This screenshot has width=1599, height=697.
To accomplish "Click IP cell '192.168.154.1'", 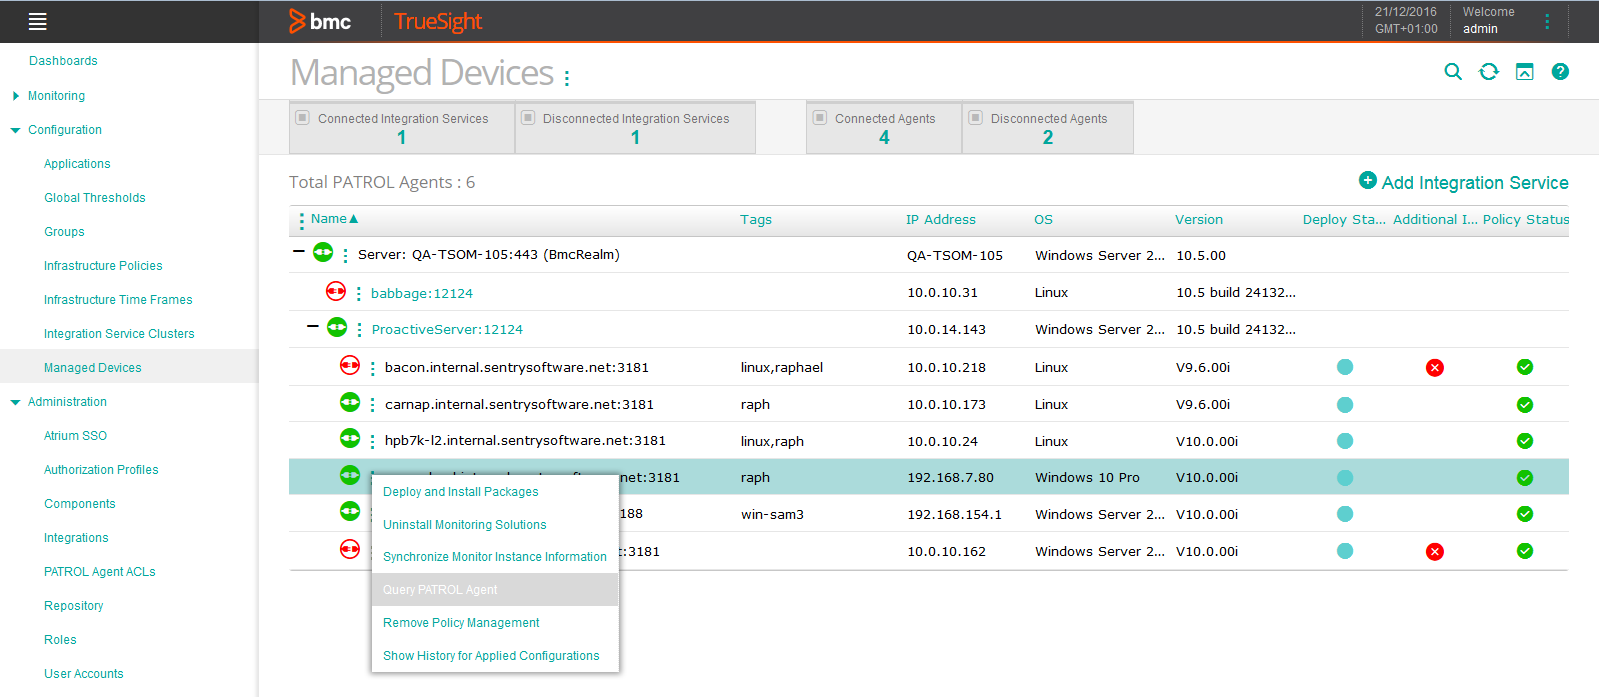I will (954, 515).
